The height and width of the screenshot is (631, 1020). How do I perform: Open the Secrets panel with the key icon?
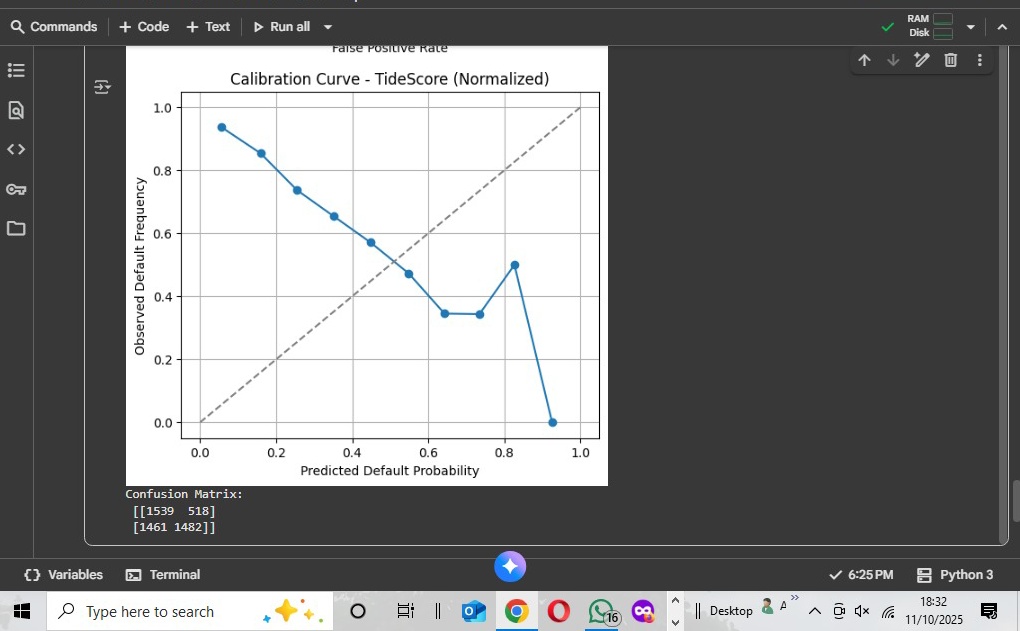16,189
